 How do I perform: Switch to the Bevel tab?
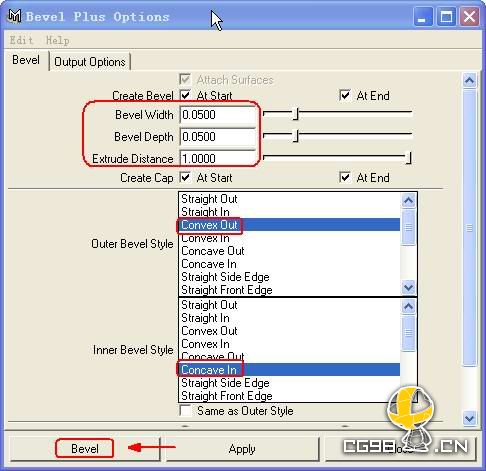coord(26,60)
